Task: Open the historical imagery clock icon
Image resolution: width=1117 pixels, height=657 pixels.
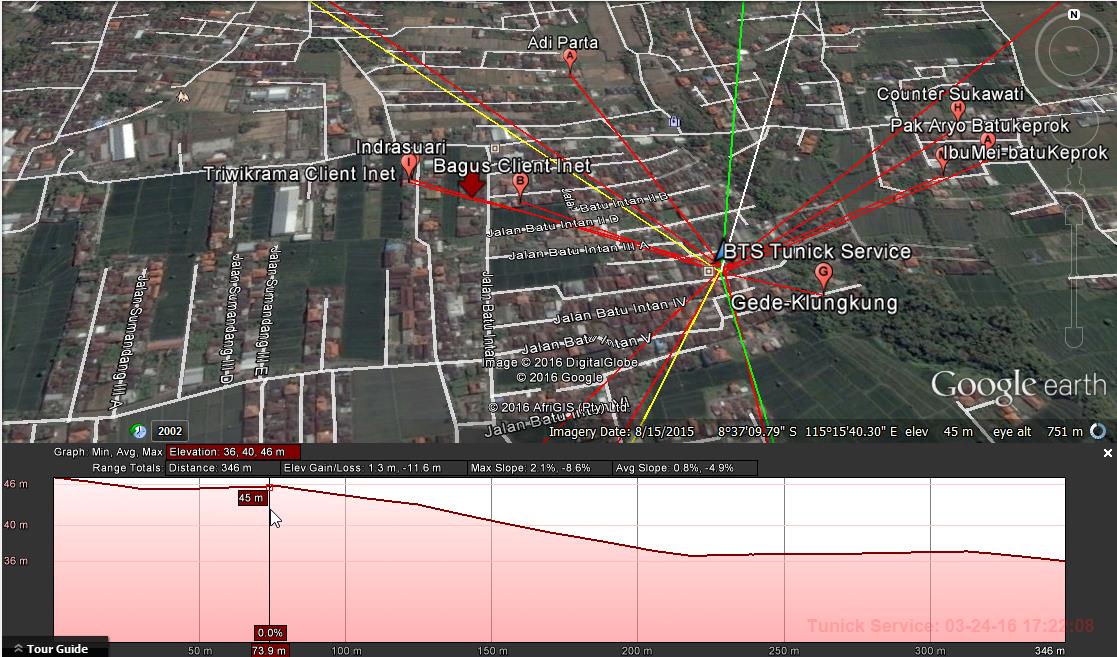Action: coord(138,431)
